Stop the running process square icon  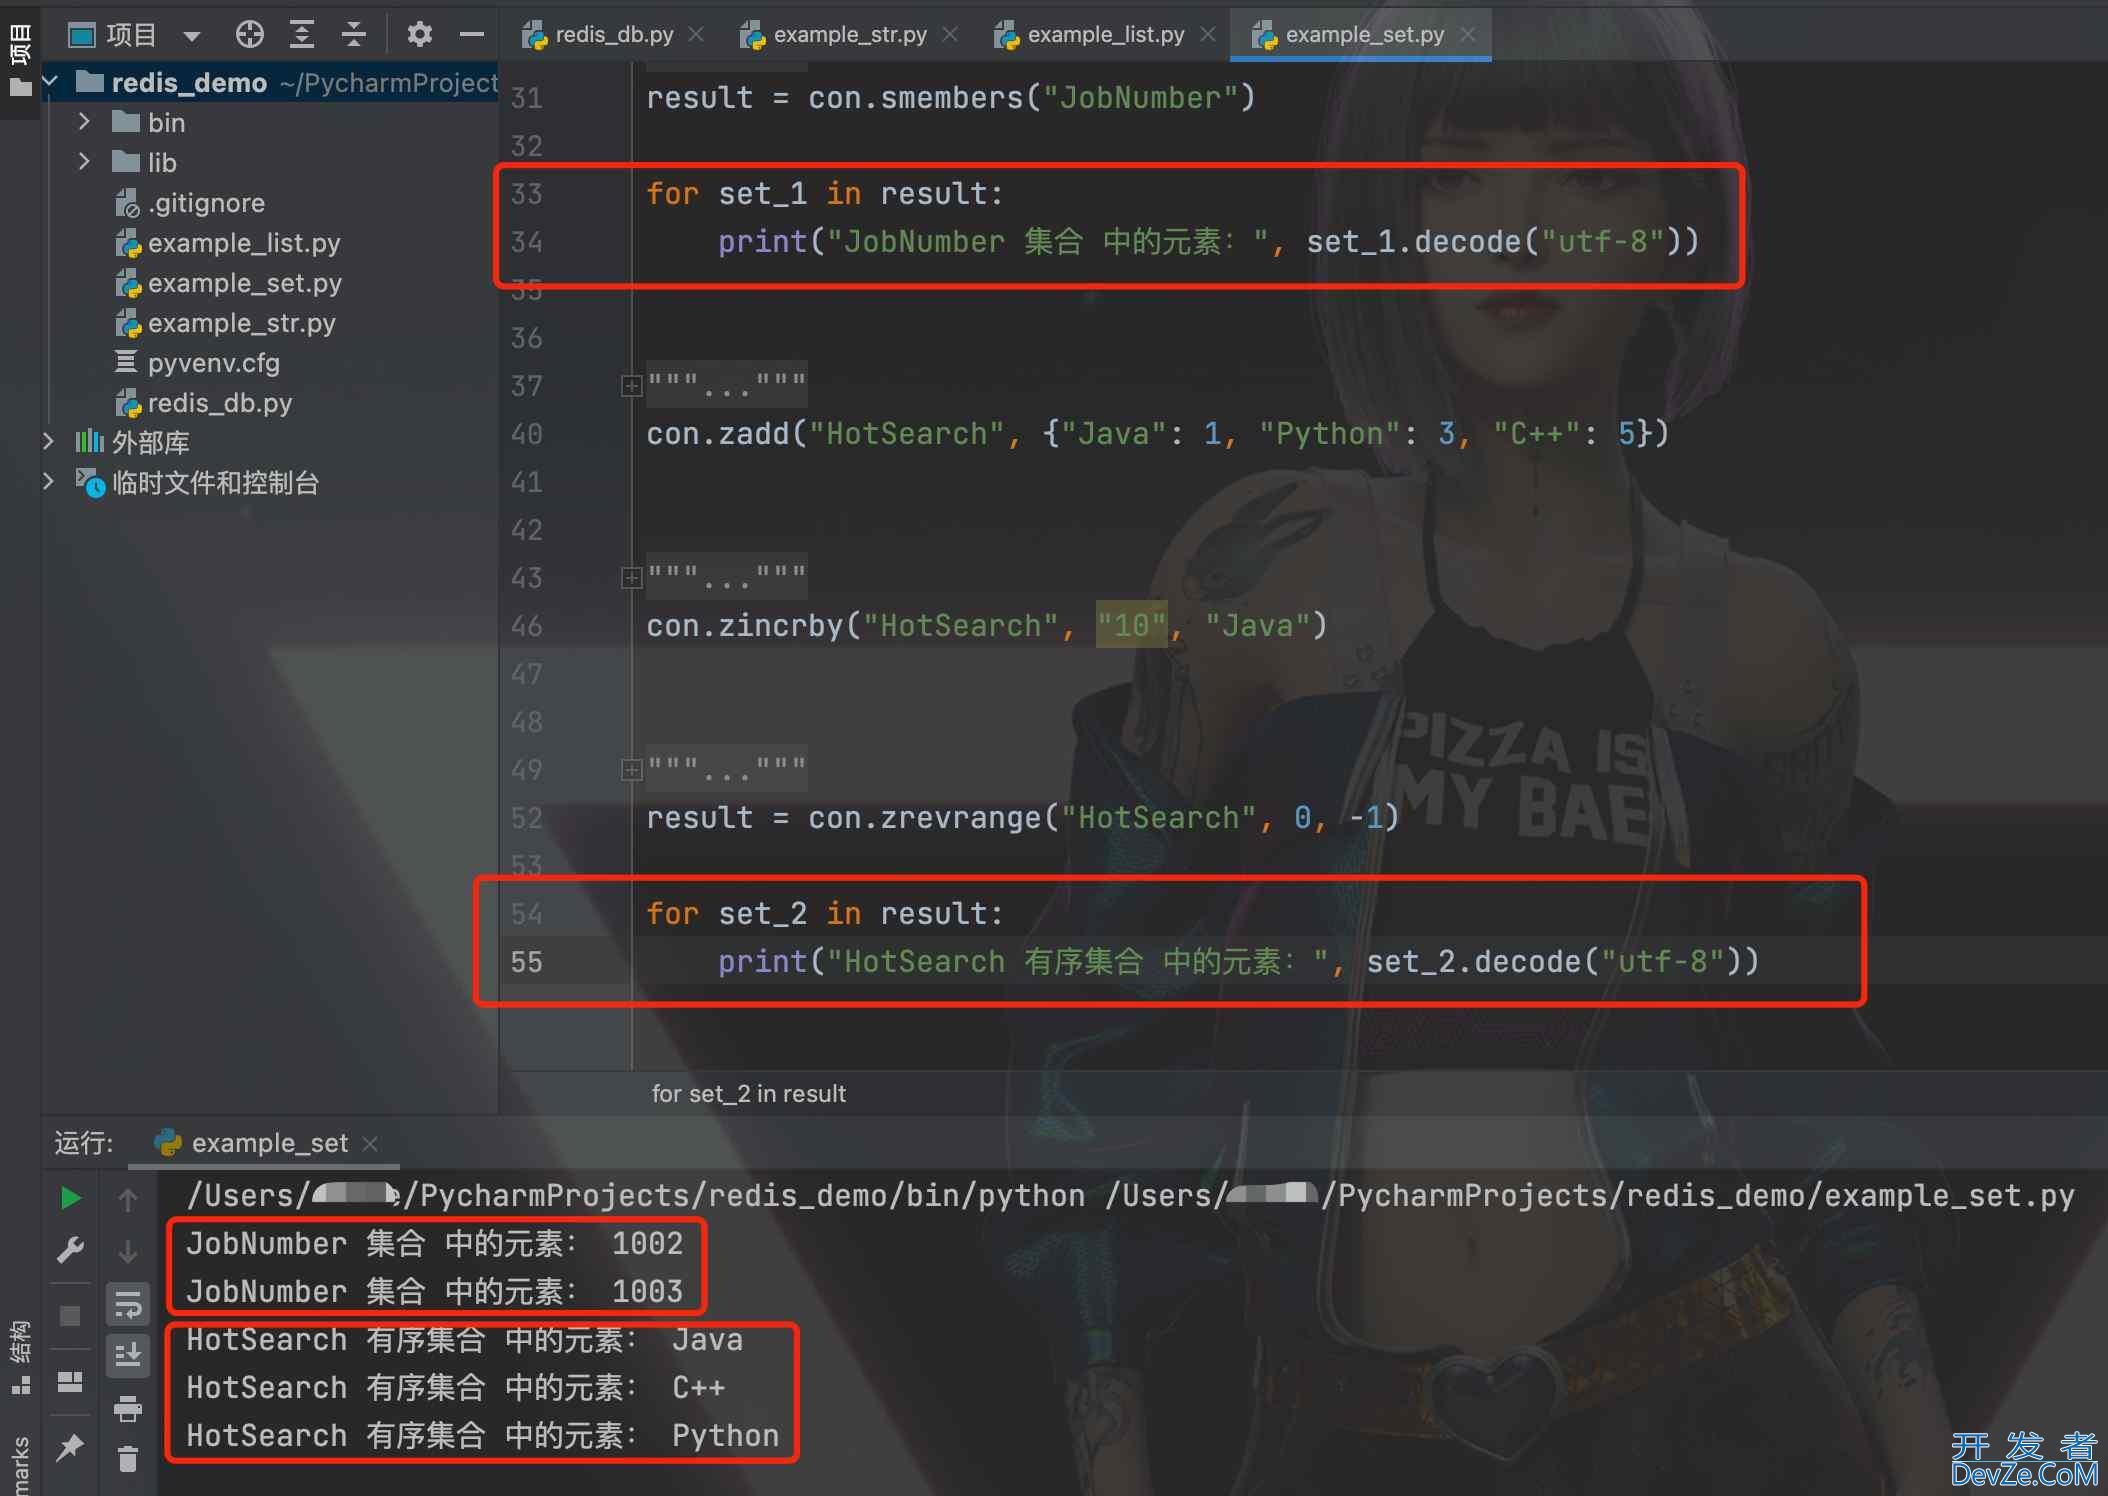point(70,1315)
